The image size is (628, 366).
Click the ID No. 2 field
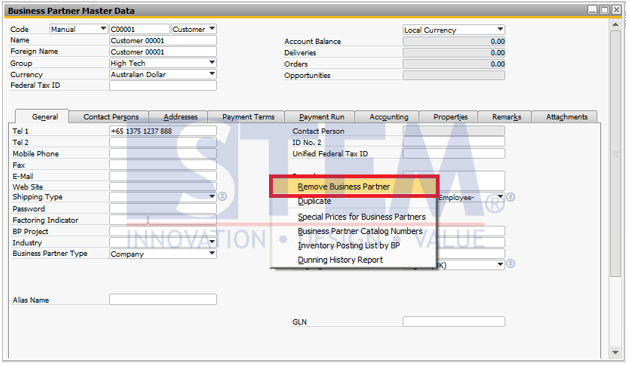tap(454, 142)
